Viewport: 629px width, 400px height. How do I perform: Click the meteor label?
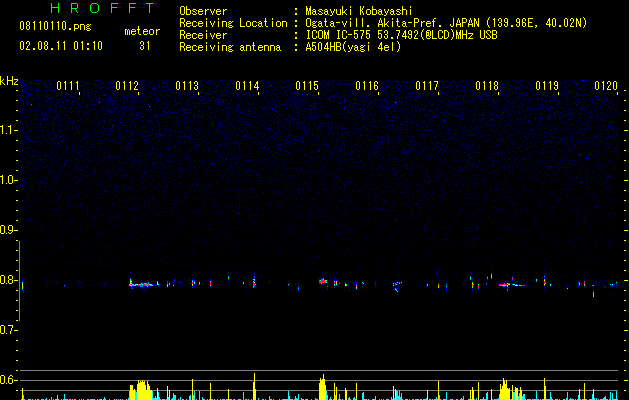142,31
